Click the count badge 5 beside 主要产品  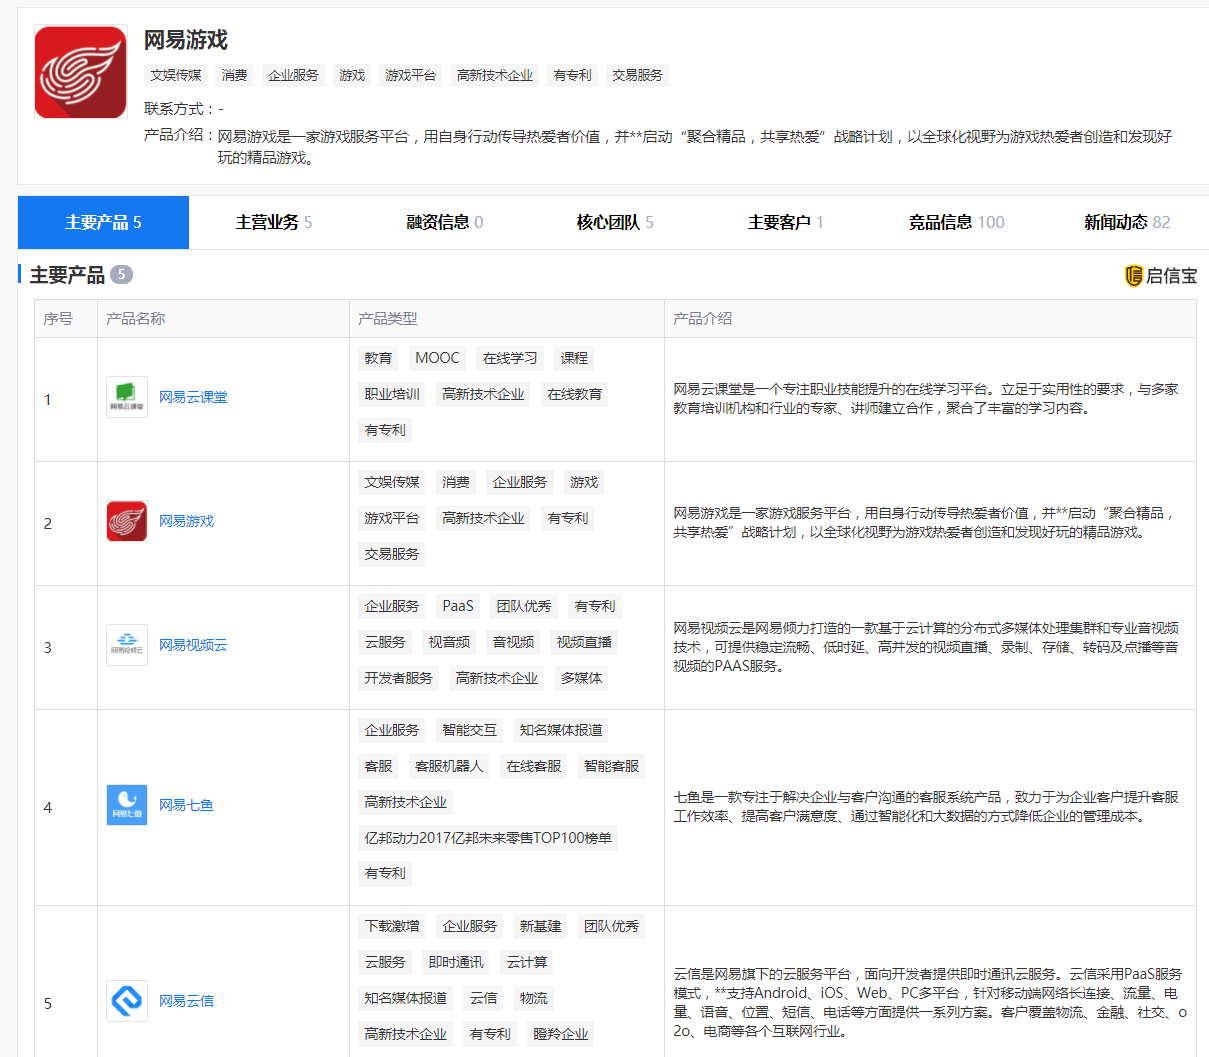[121, 274]
